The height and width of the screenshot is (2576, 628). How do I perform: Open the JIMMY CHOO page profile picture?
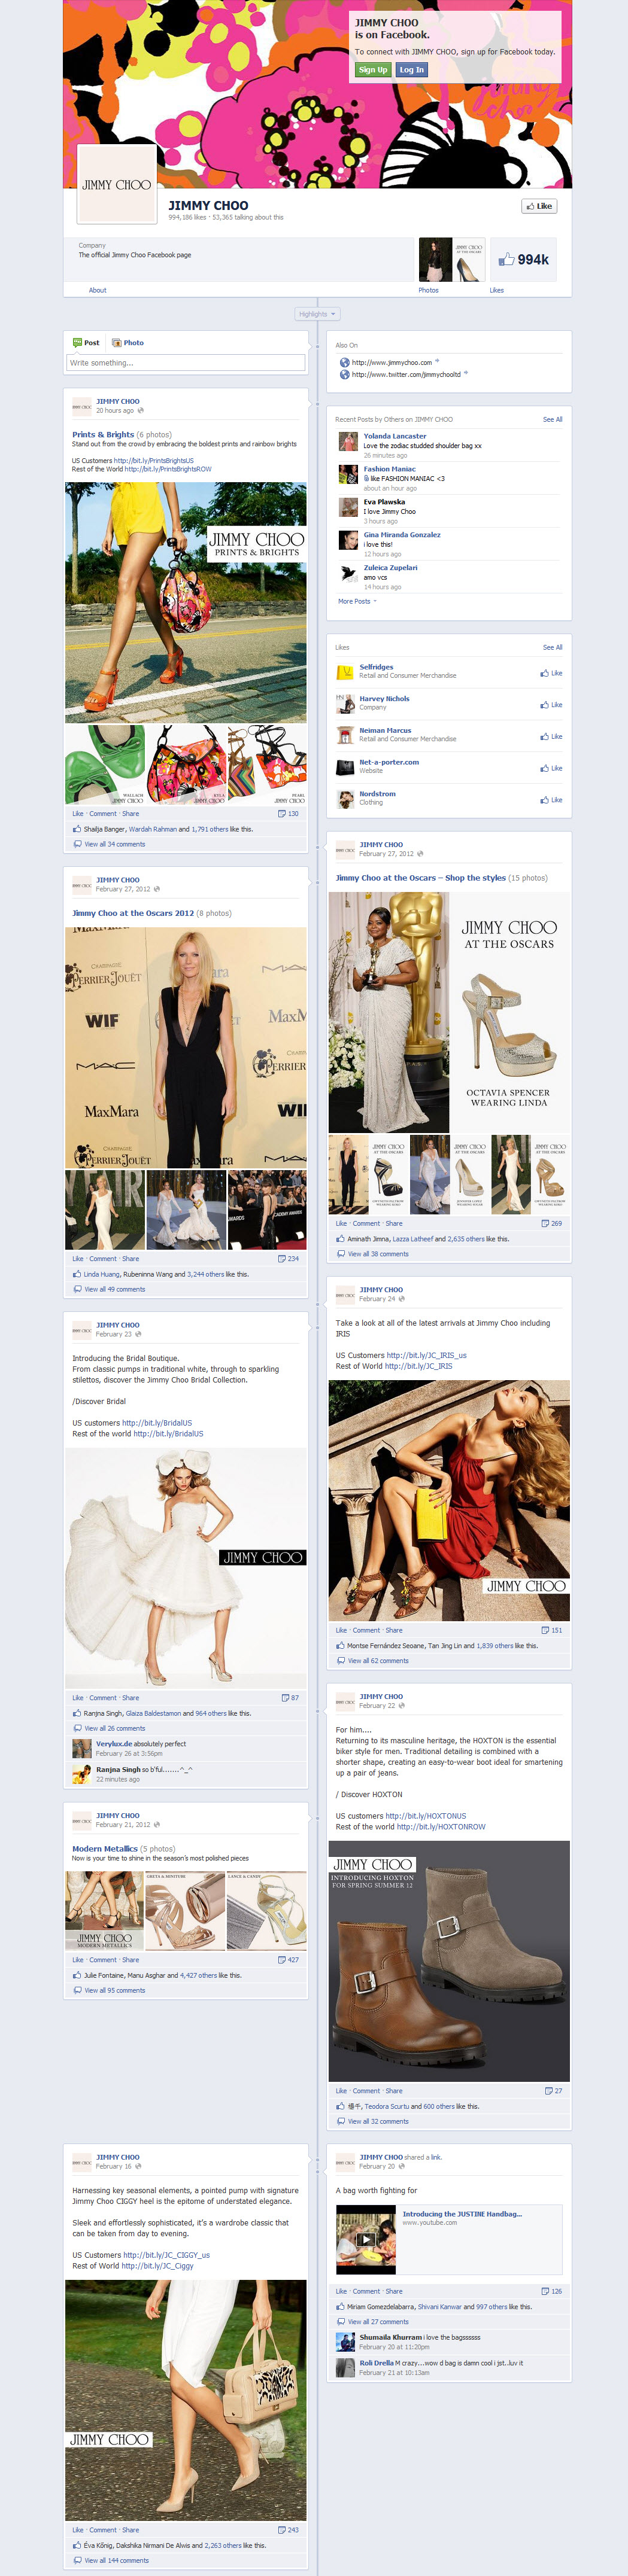pyautogui.click(x=117, y=184)
